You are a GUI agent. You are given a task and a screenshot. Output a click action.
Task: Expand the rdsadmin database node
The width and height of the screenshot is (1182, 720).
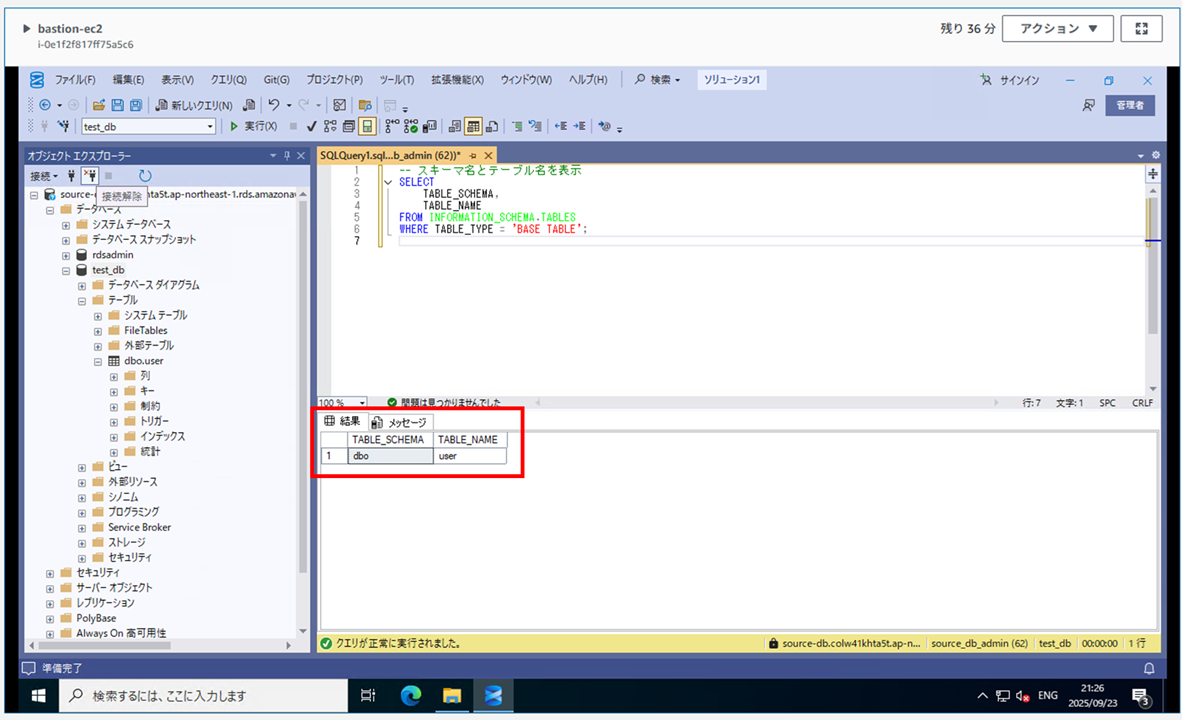[x=66, y=255]
